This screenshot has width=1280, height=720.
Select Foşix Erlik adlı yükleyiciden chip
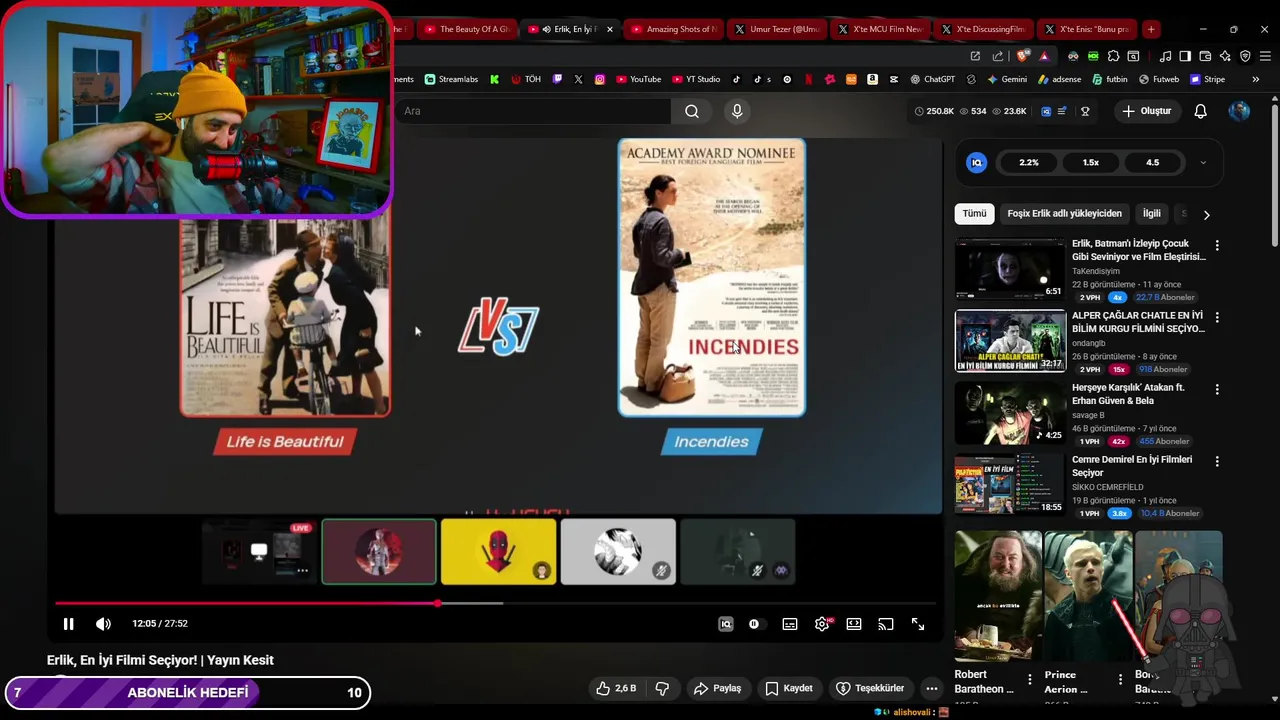(x=1064, y=213)
